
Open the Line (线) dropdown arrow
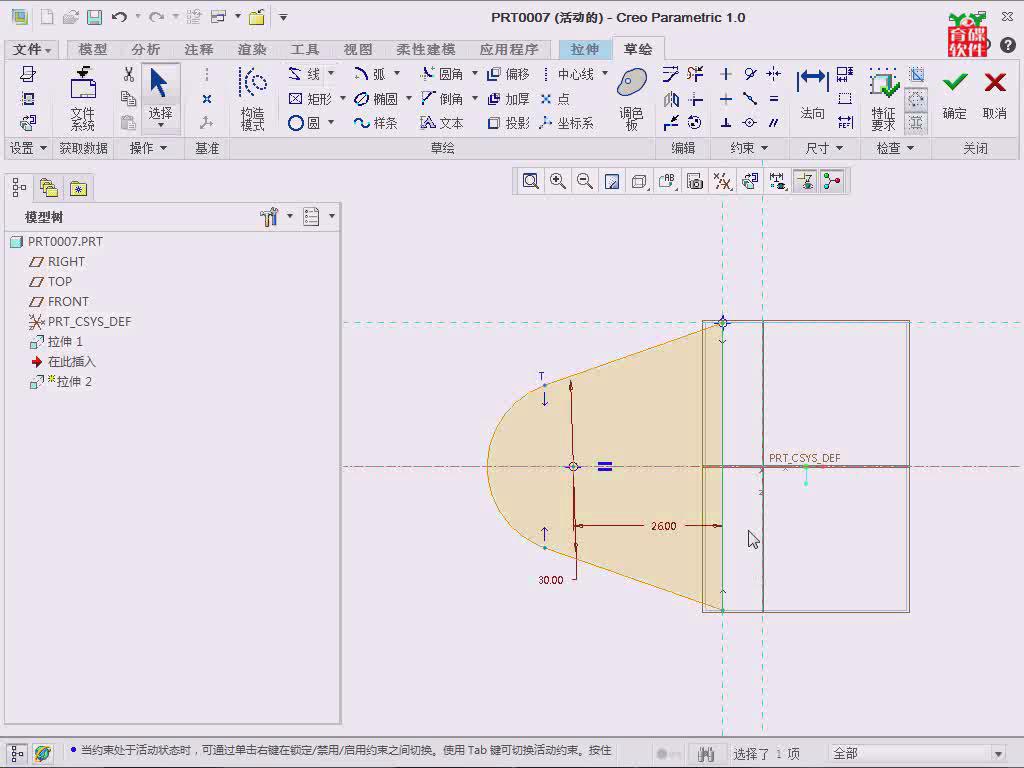point(331,73)
